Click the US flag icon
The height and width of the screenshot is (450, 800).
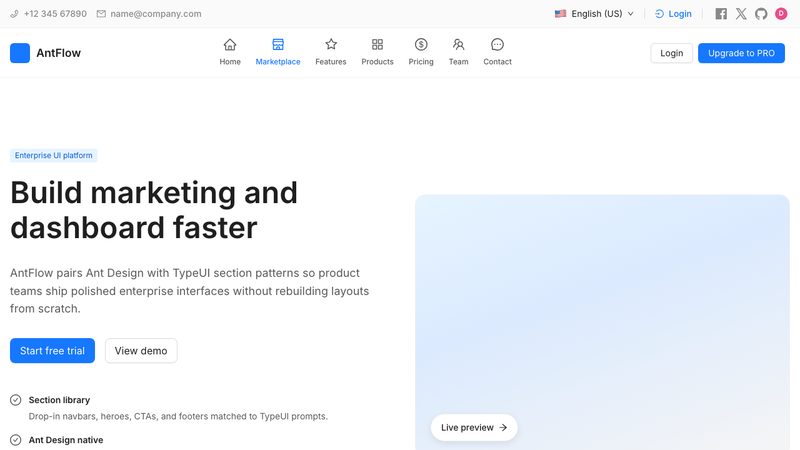560,14
